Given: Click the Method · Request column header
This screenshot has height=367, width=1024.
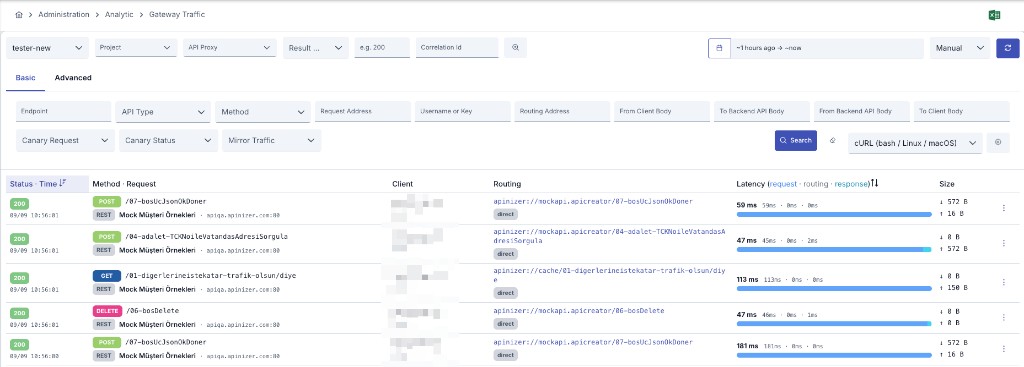Looking at the screenshot, I should (x=124, y=184).
